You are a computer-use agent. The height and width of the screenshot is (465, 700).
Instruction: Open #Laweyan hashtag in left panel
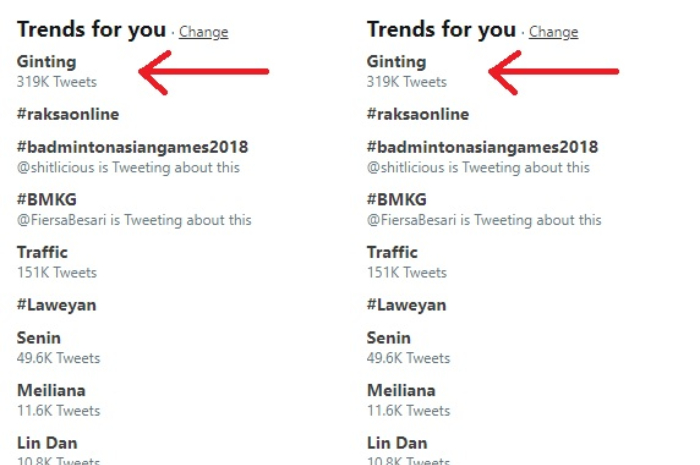pyautogui.click(x=56, y=305)
